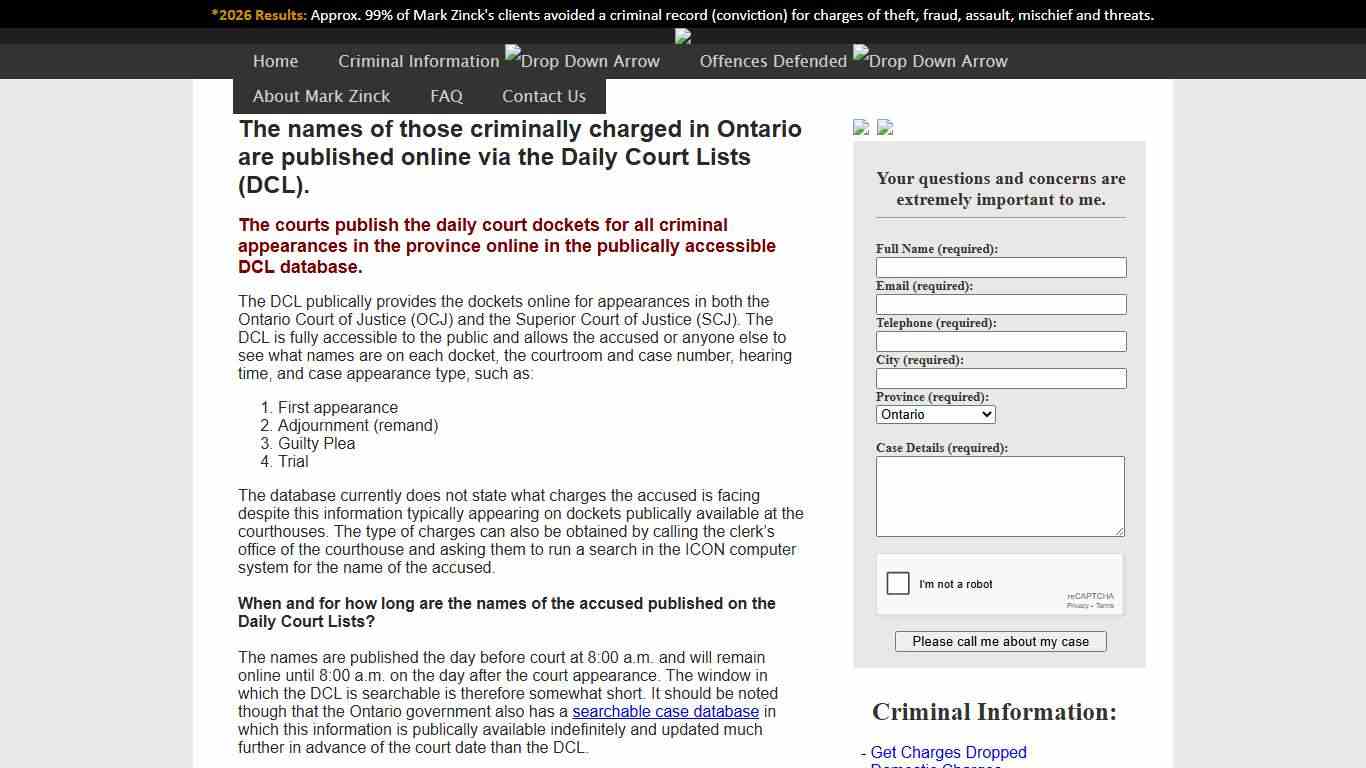The width and height of the screenshot is (1366, 768).
Task: Open the Offences Defended drop down arrow
Action: [929, 61]
